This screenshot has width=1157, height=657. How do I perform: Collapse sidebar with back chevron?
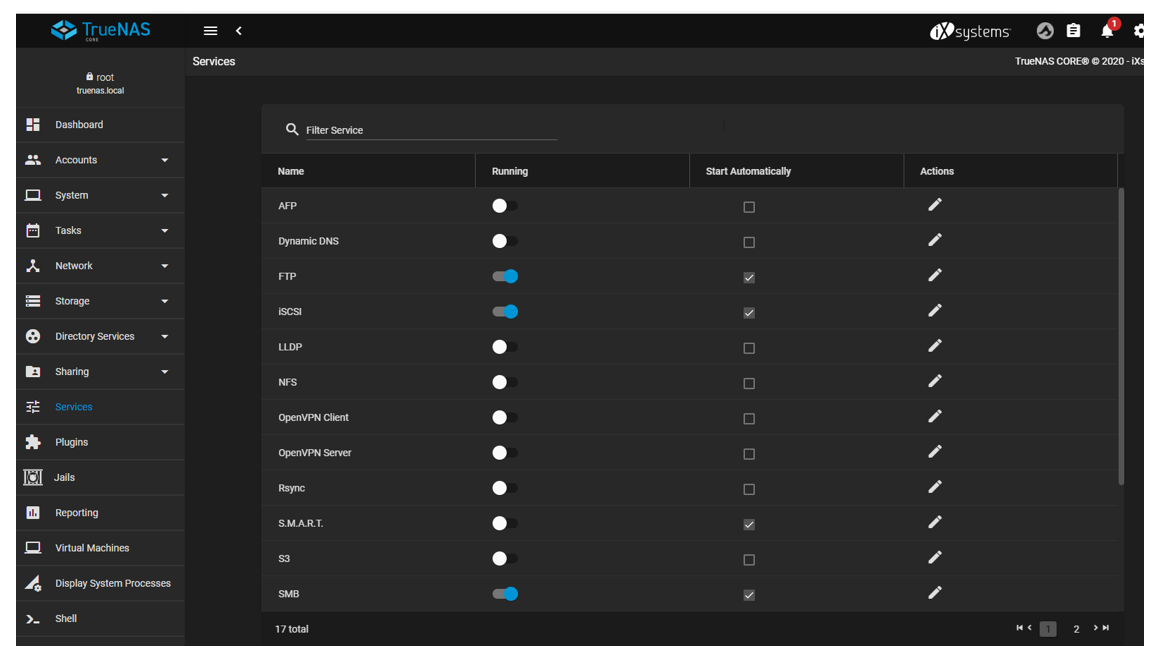tap(238, 31)
